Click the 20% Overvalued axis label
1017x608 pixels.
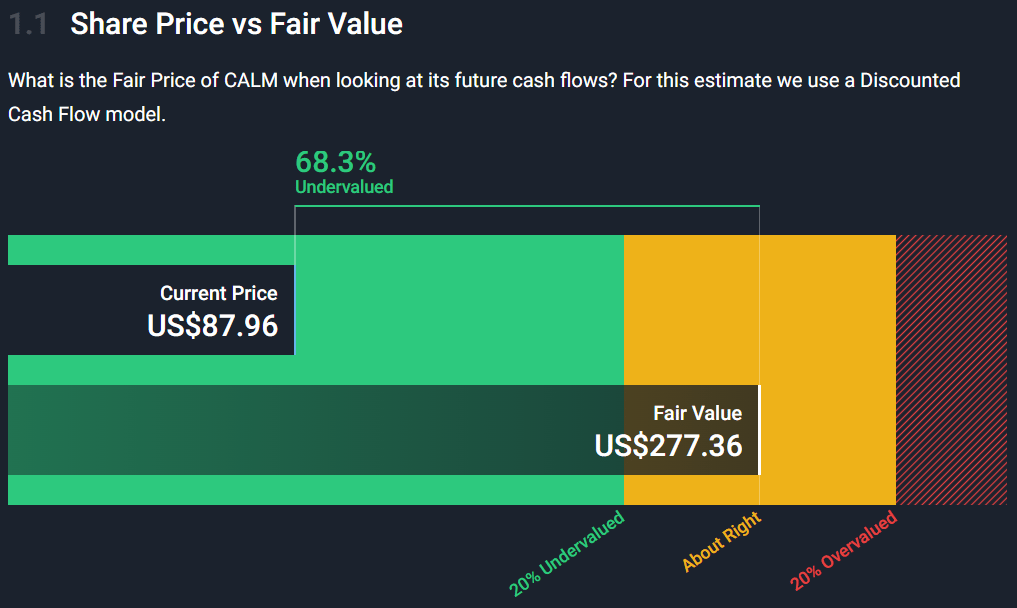(843, 550)
